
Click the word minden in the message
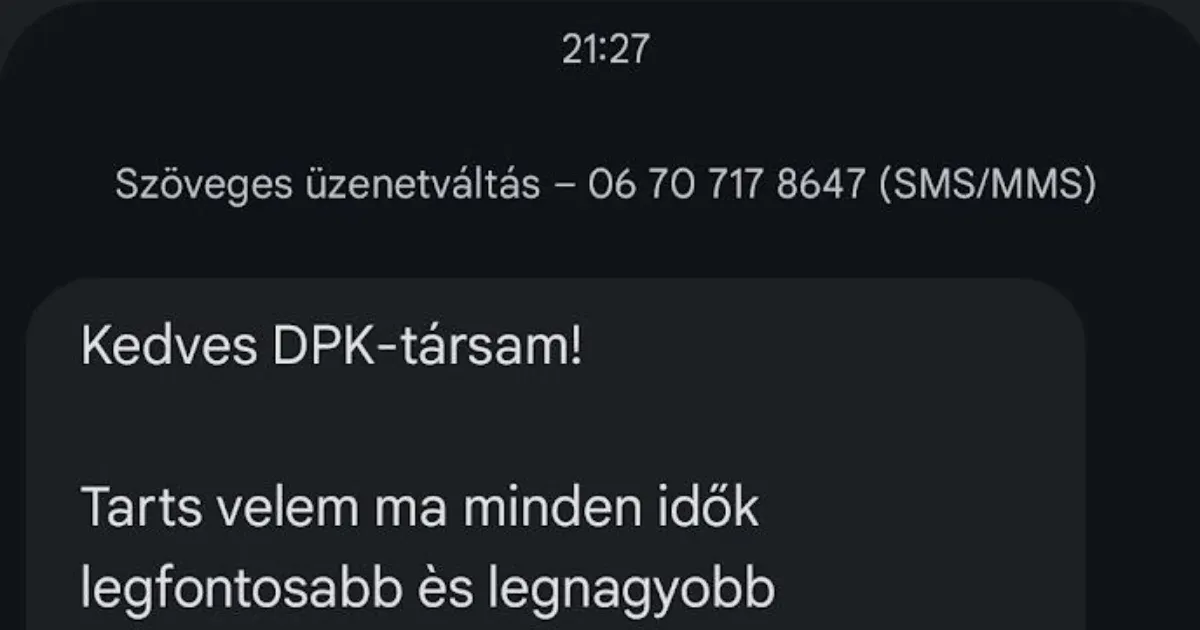pos(533,509)
